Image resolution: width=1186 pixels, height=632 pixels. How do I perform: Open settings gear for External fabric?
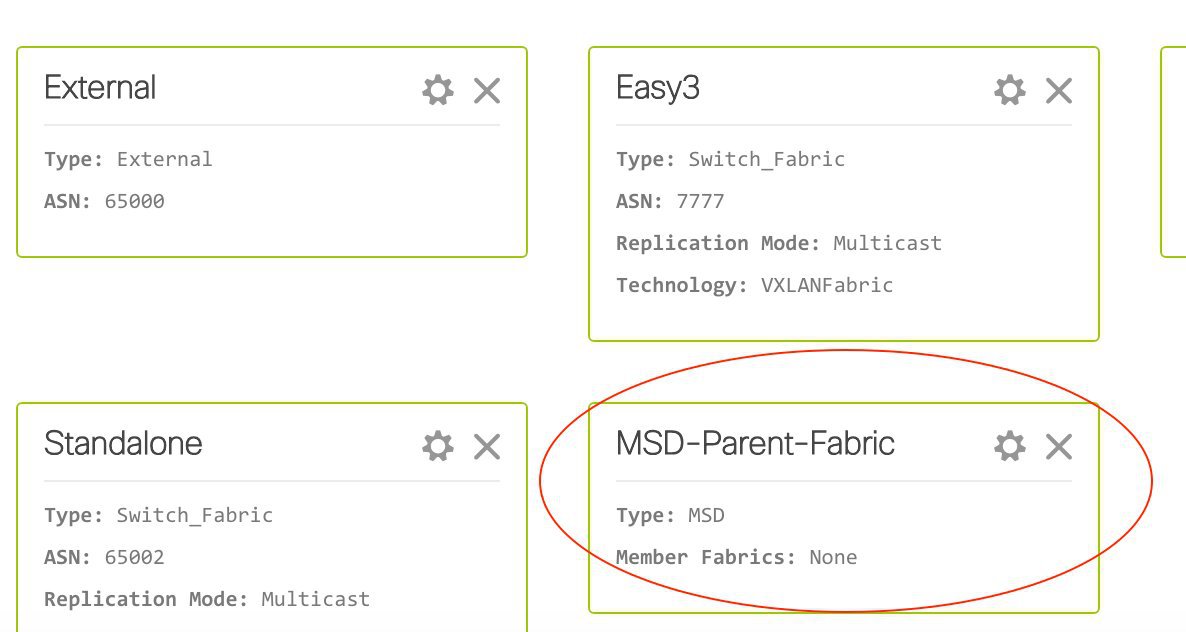coord(438,90)
